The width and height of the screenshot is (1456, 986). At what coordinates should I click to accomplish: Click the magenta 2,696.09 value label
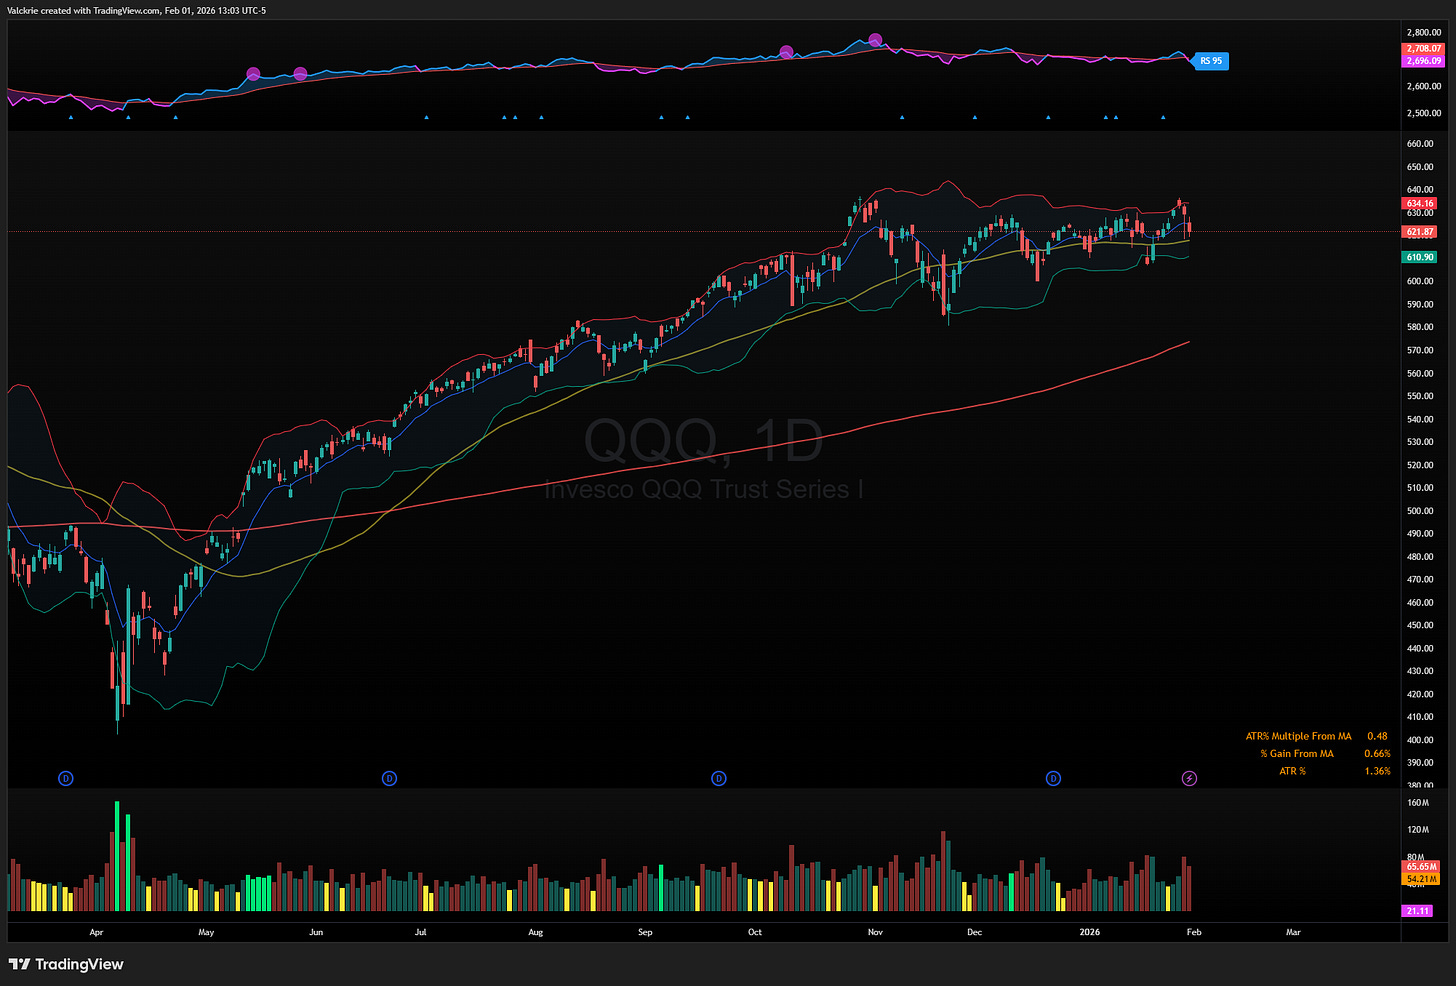1424,61
